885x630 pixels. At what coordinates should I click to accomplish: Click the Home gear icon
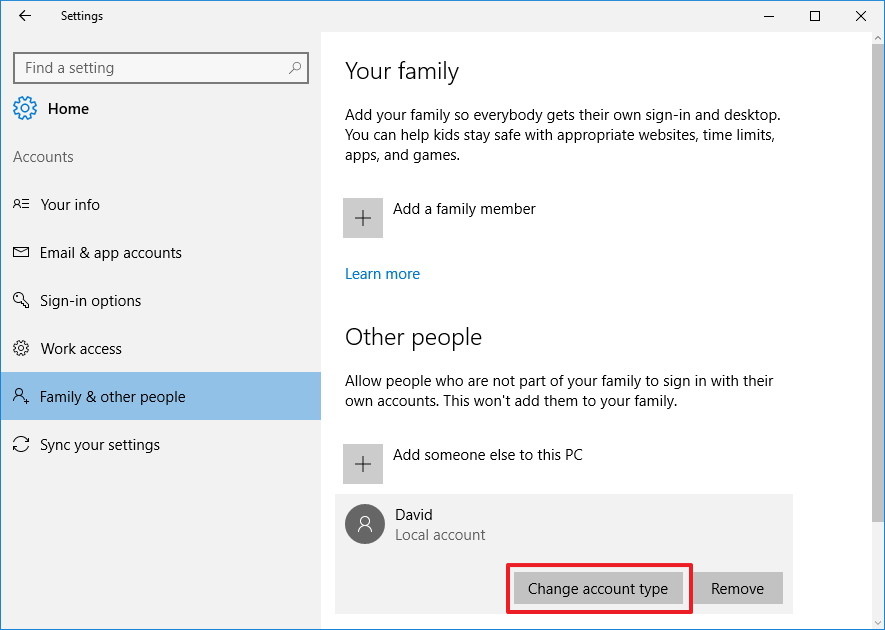[x=25, y=109]
